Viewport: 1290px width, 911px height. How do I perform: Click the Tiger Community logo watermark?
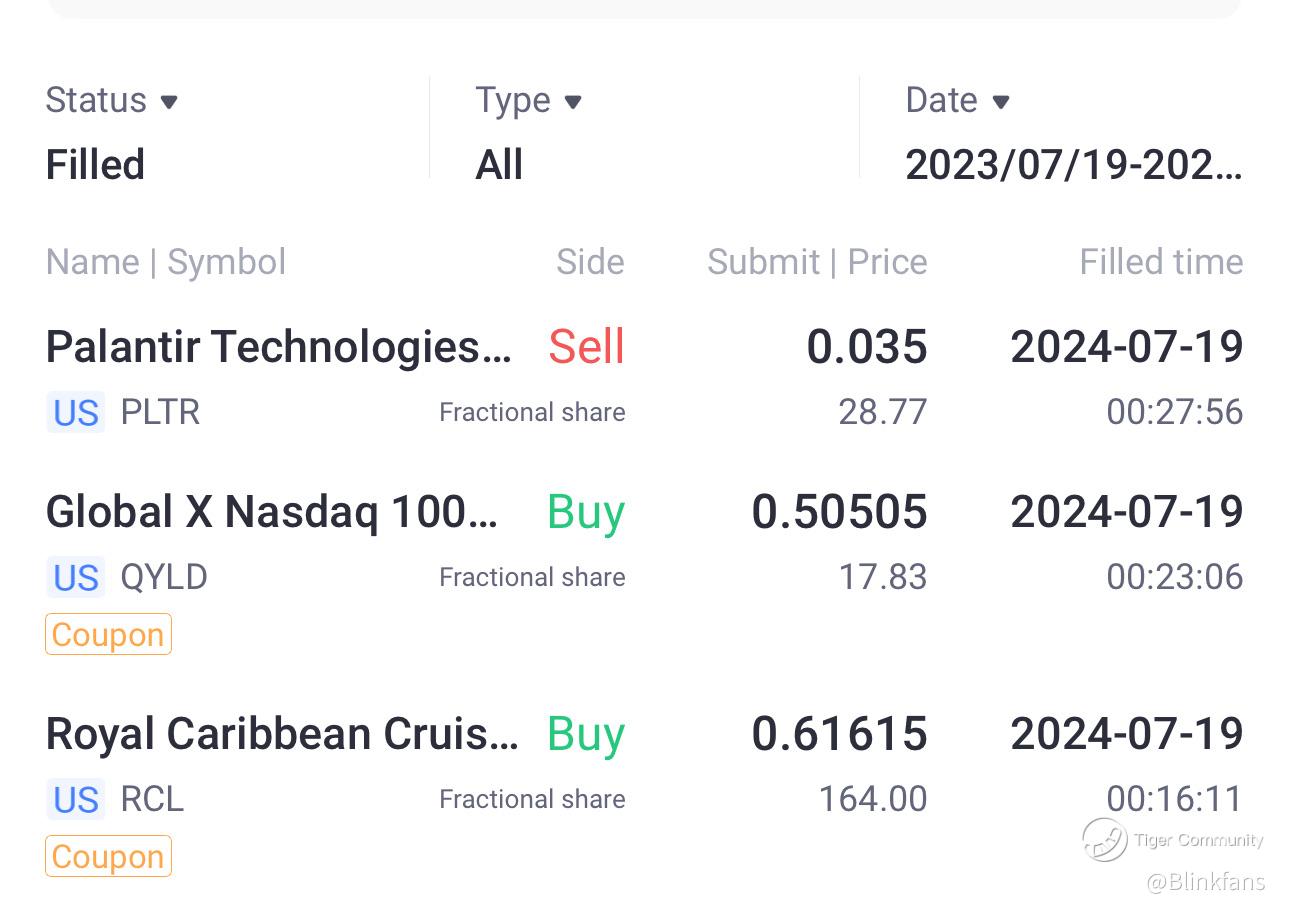[x=1105, y=839]
